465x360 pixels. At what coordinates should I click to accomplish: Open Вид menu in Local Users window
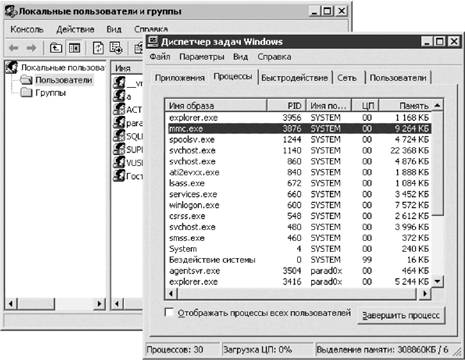click(x=114, y=29)
